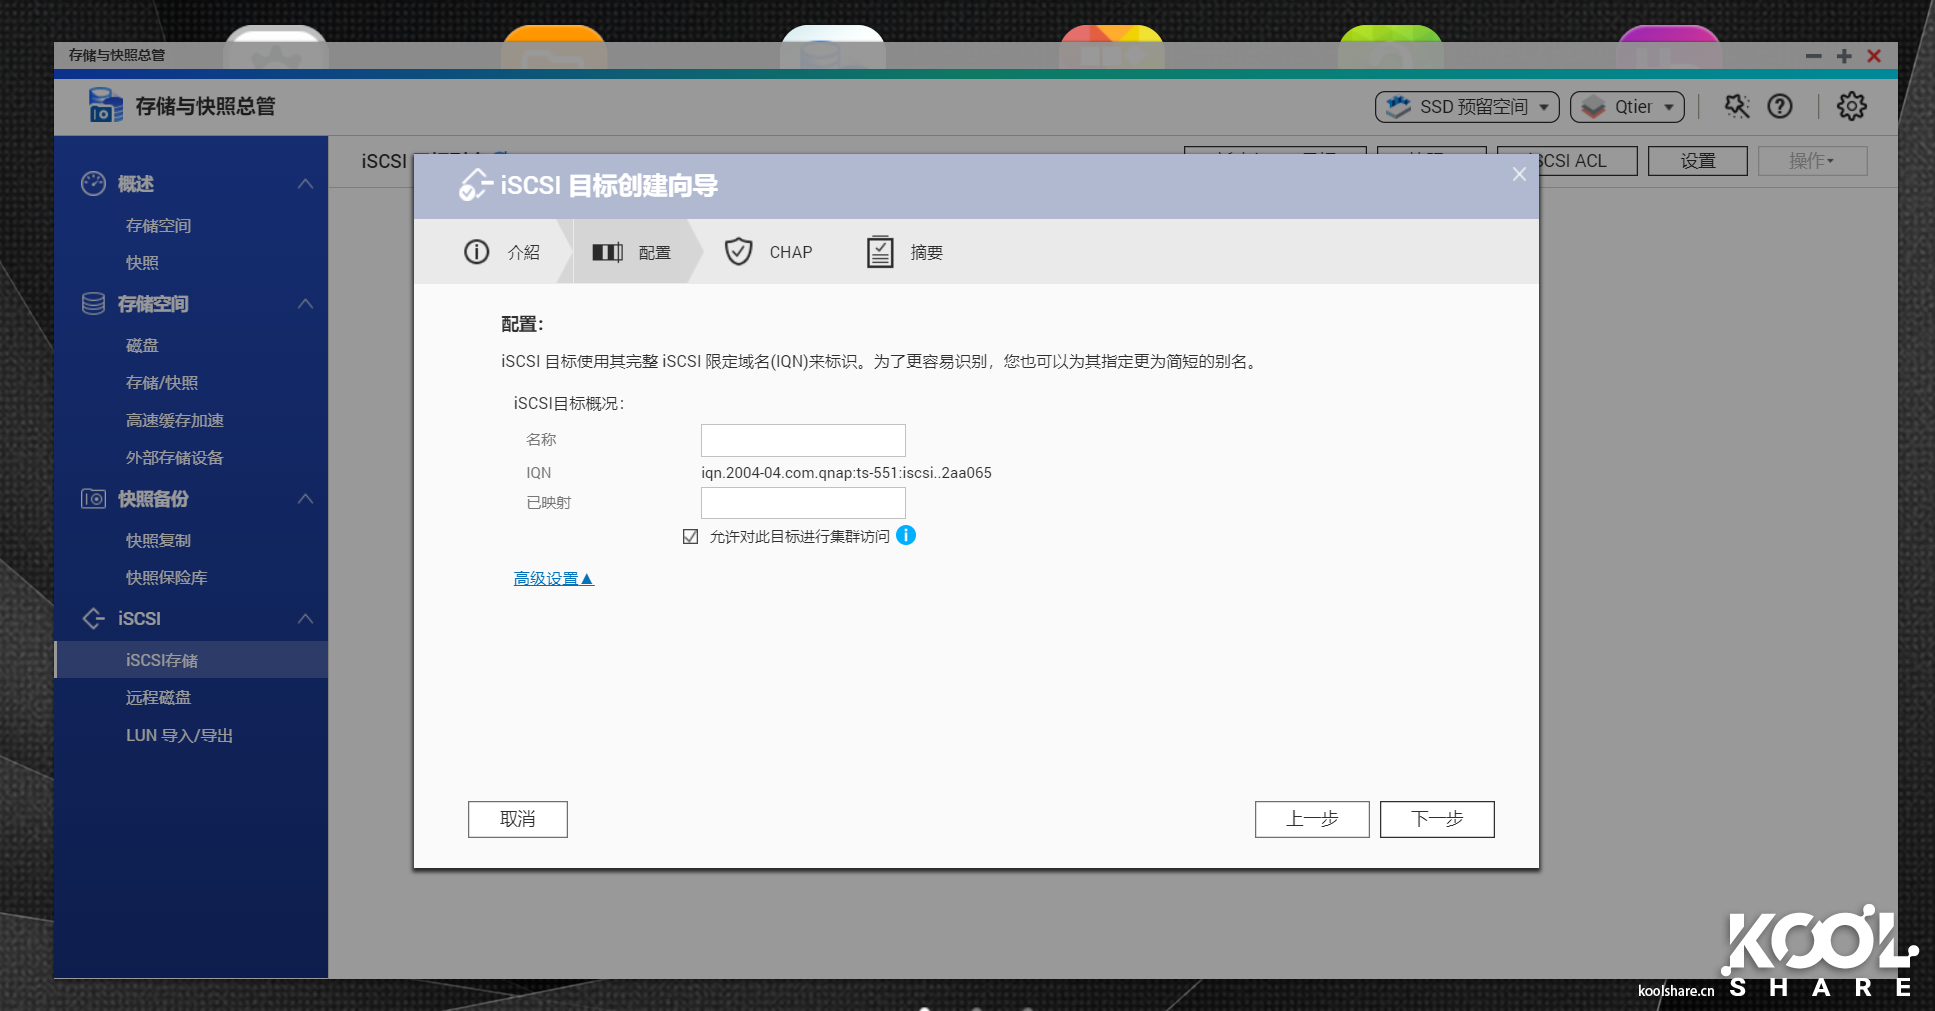Open the Qtier dropdown menu
Viewport: 1935px width, 1011px height.
tap(1626, 107)
